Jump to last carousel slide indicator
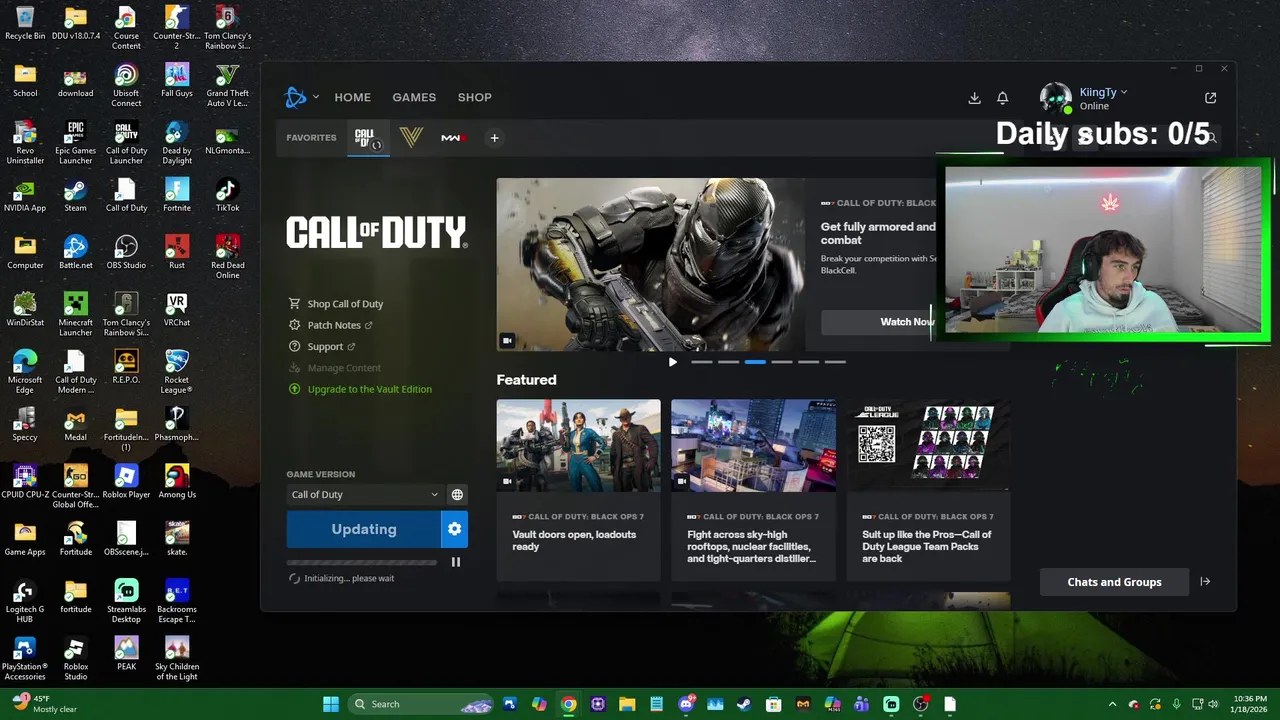 pos(835,362)
